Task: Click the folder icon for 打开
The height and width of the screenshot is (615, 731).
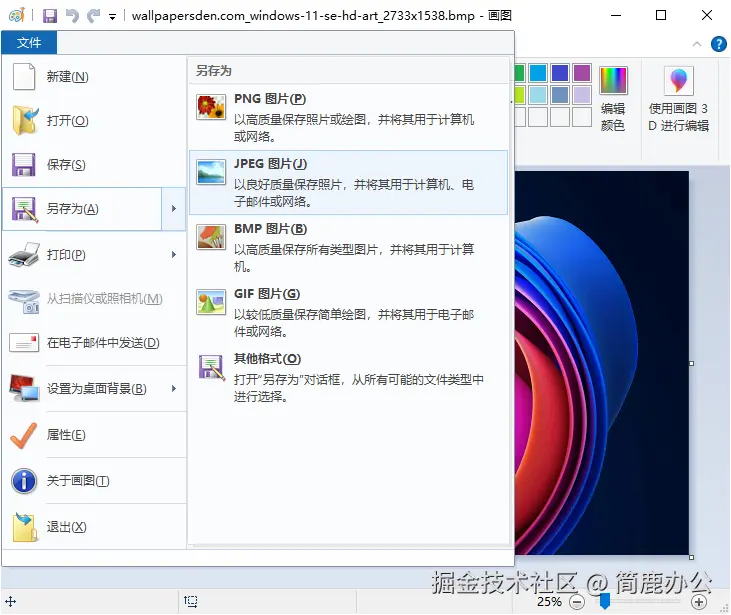Action: [x=25, y=120]
